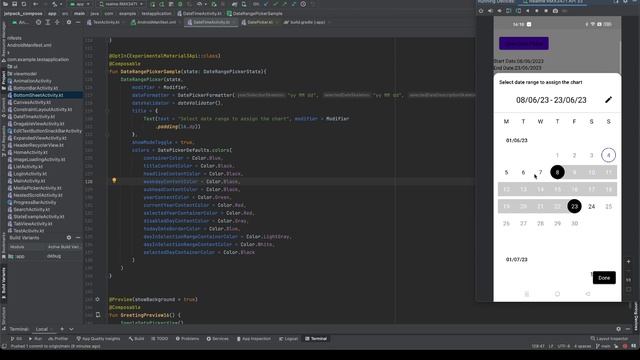Click the Done button in date picker
The width and height of the screenshot is (640, 360).
(604, 278)
